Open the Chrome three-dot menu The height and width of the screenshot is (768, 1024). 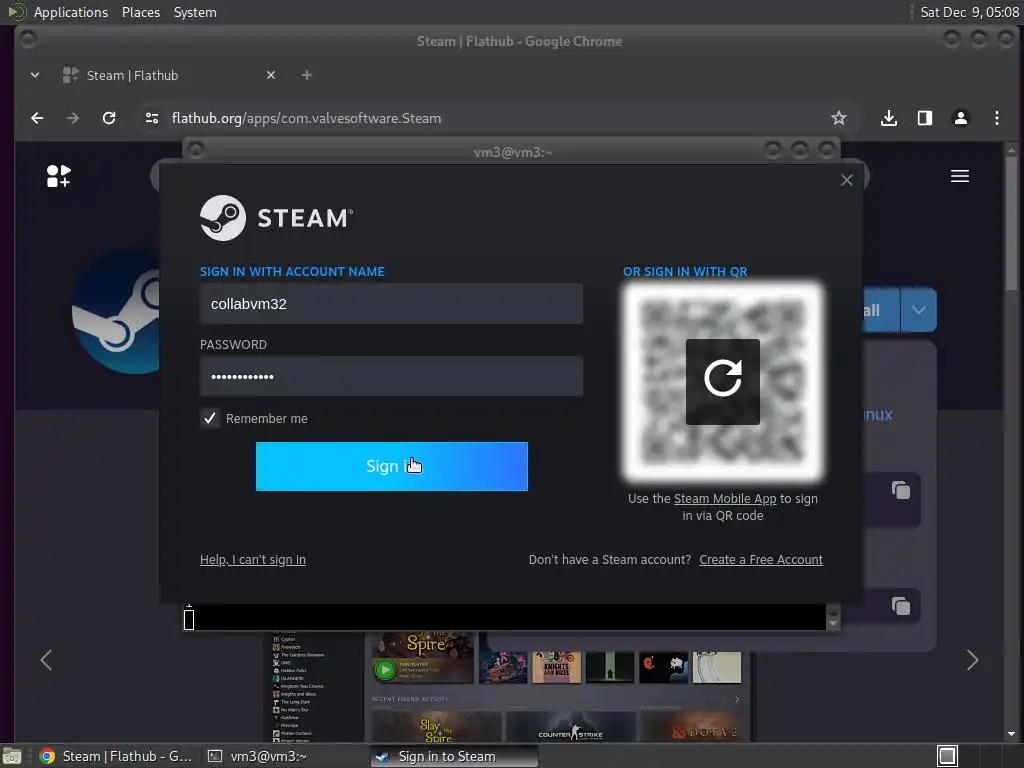997,118
